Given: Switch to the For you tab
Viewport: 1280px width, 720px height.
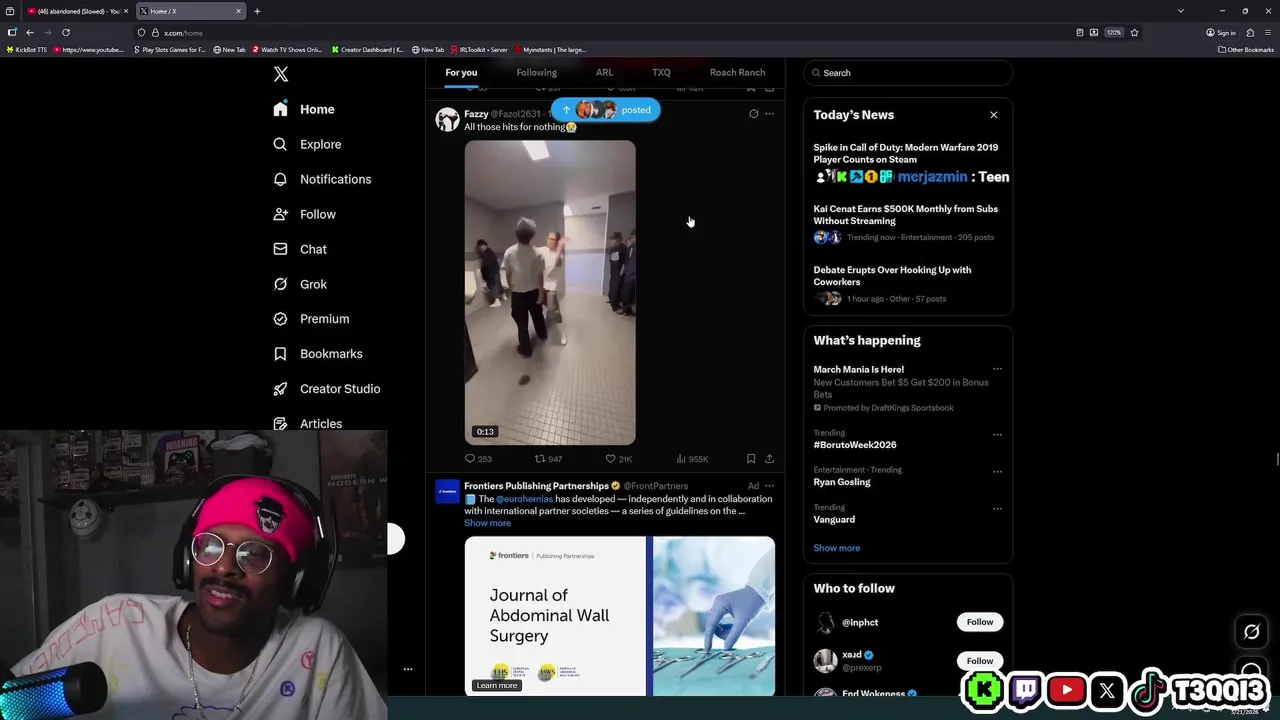Looking at the screenshot, I should coord(461,72).
